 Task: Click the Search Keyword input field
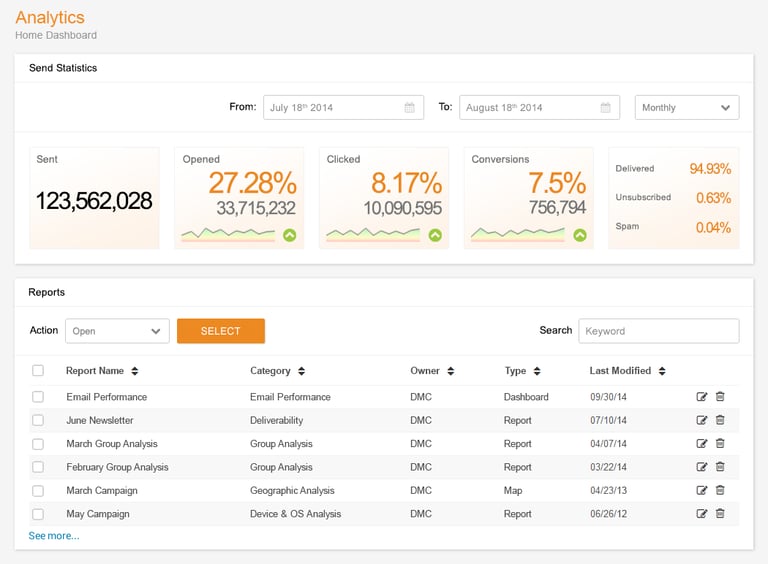point(659,331)
